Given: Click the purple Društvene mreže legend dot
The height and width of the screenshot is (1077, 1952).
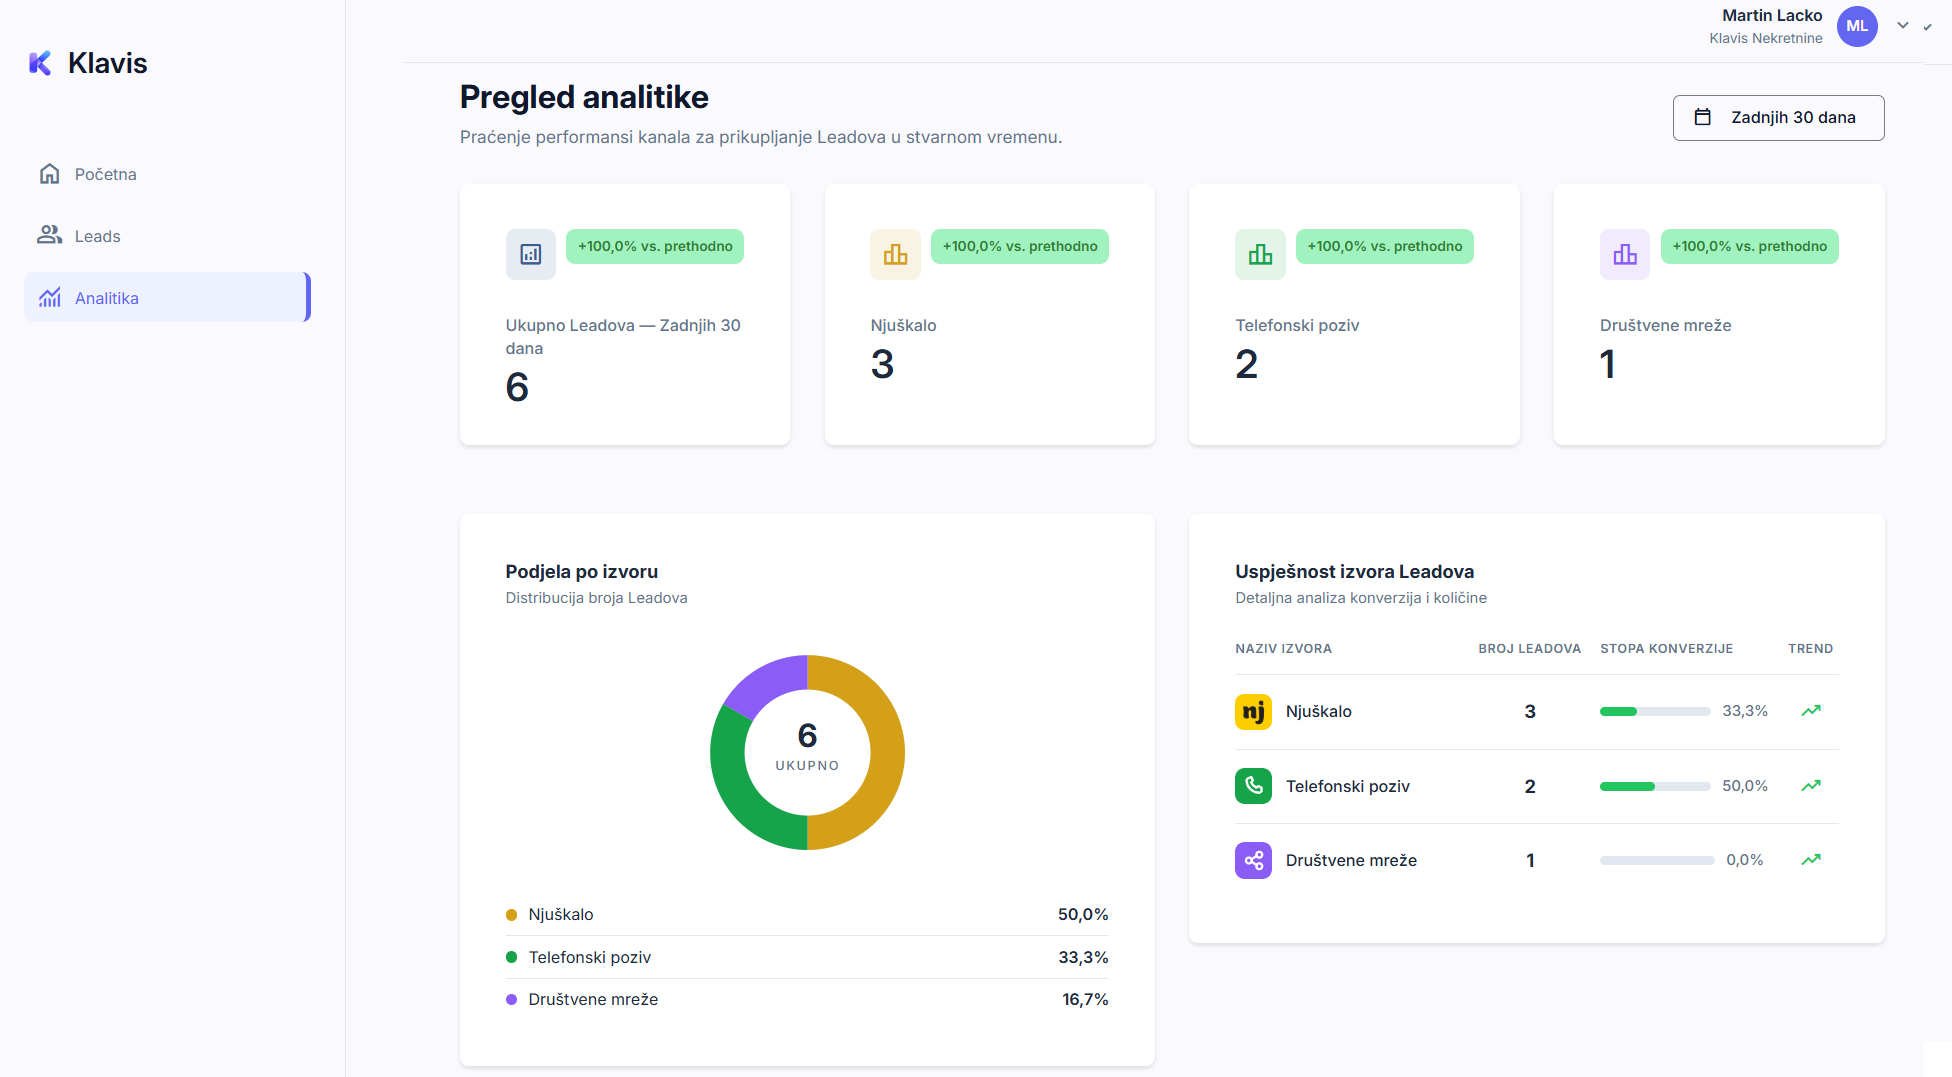Looking at the screenshot, I should [x=512, y=1000].
